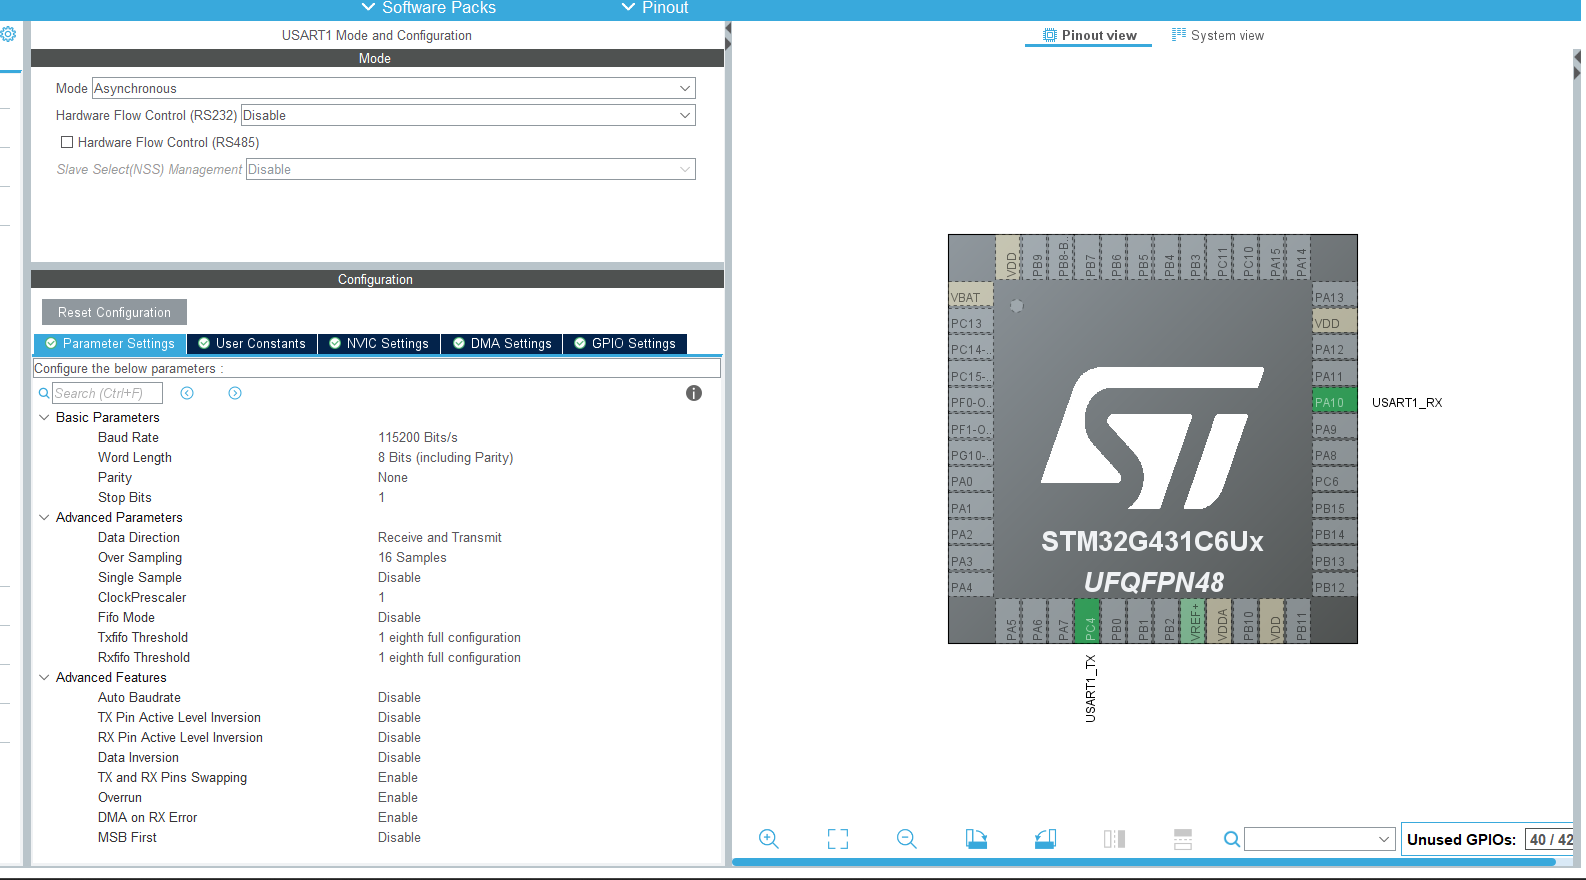The image size is (1586, 880).
Task: Switch to System view tab
Action: click(x=1218, y=35)
